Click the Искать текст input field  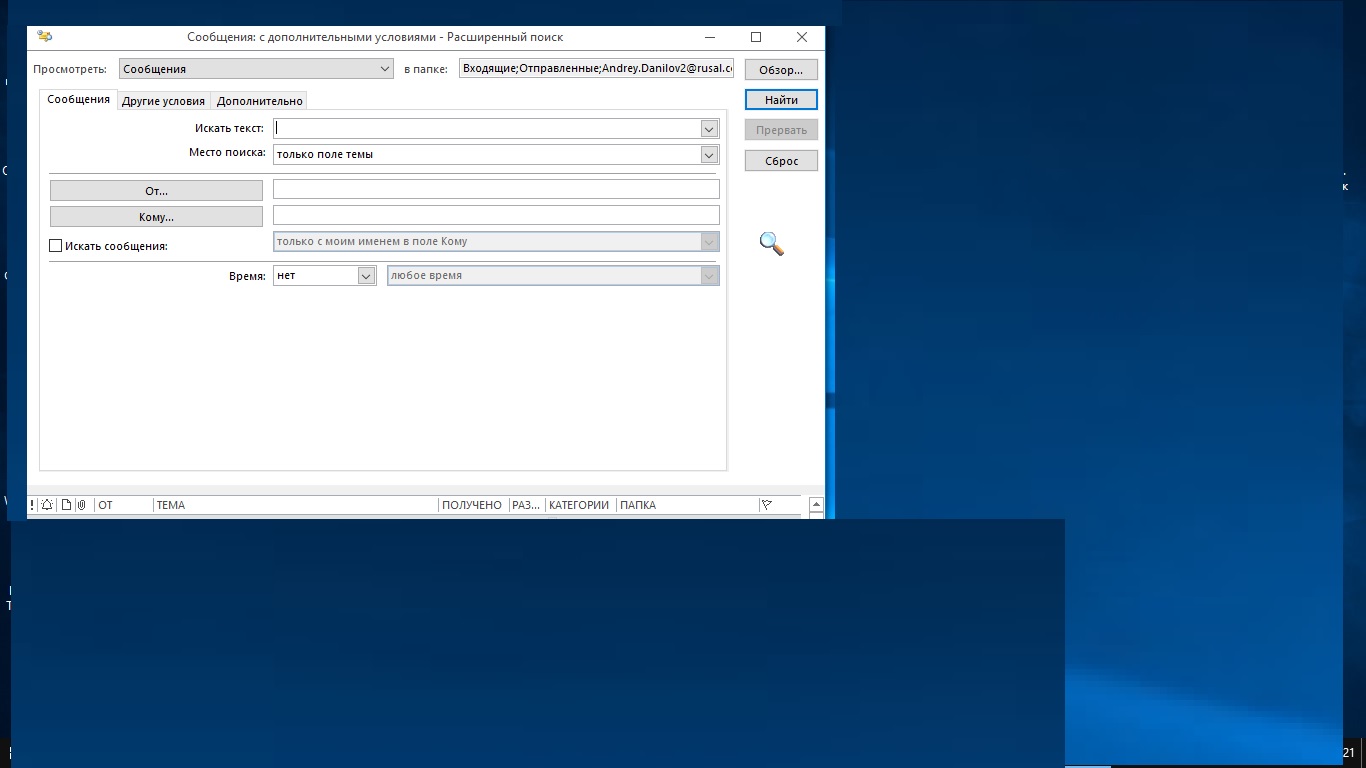tap(487, 128)
